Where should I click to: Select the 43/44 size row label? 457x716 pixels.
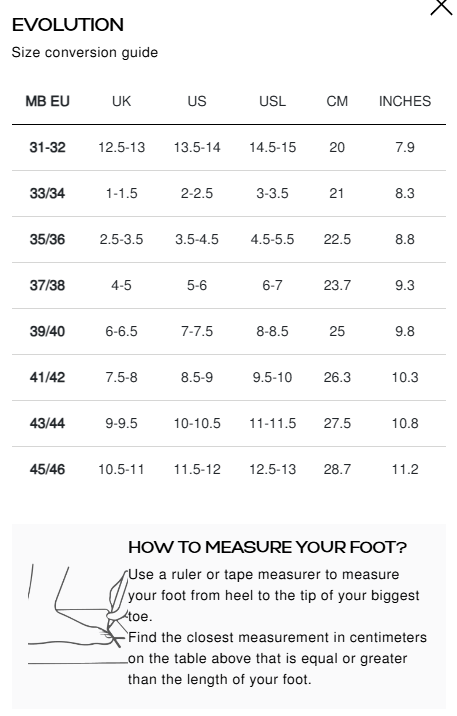tap(47, 423)
